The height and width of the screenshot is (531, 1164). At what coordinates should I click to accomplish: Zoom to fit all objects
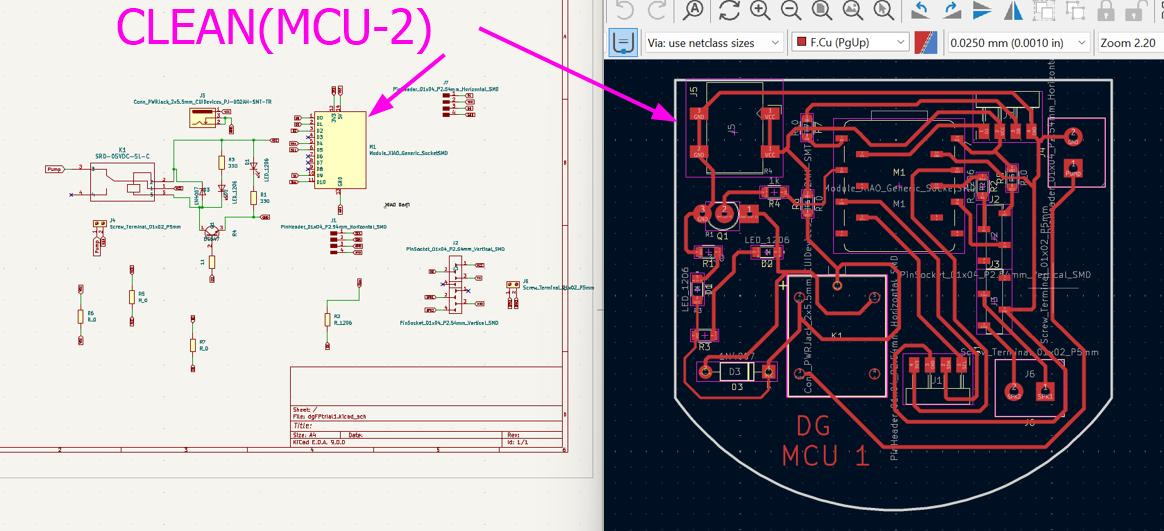coord(853,10)
